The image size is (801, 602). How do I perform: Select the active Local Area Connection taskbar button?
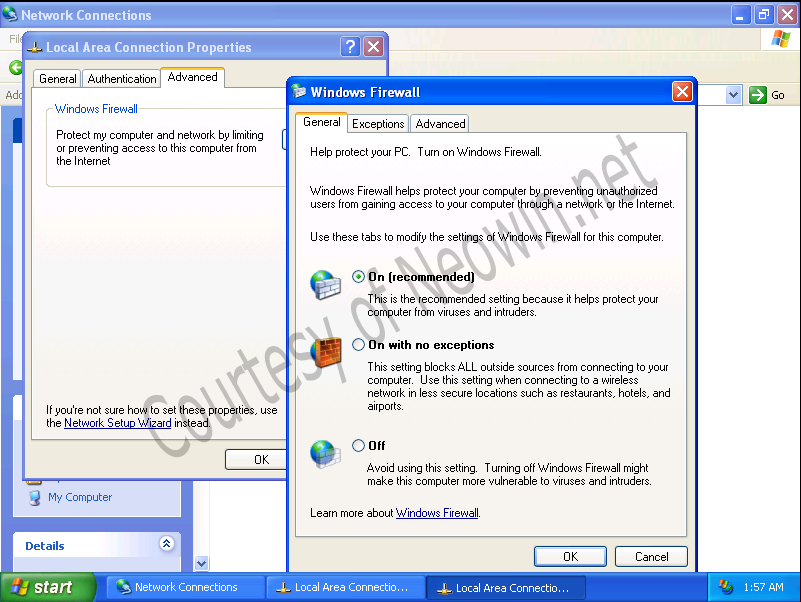point(506,588)
